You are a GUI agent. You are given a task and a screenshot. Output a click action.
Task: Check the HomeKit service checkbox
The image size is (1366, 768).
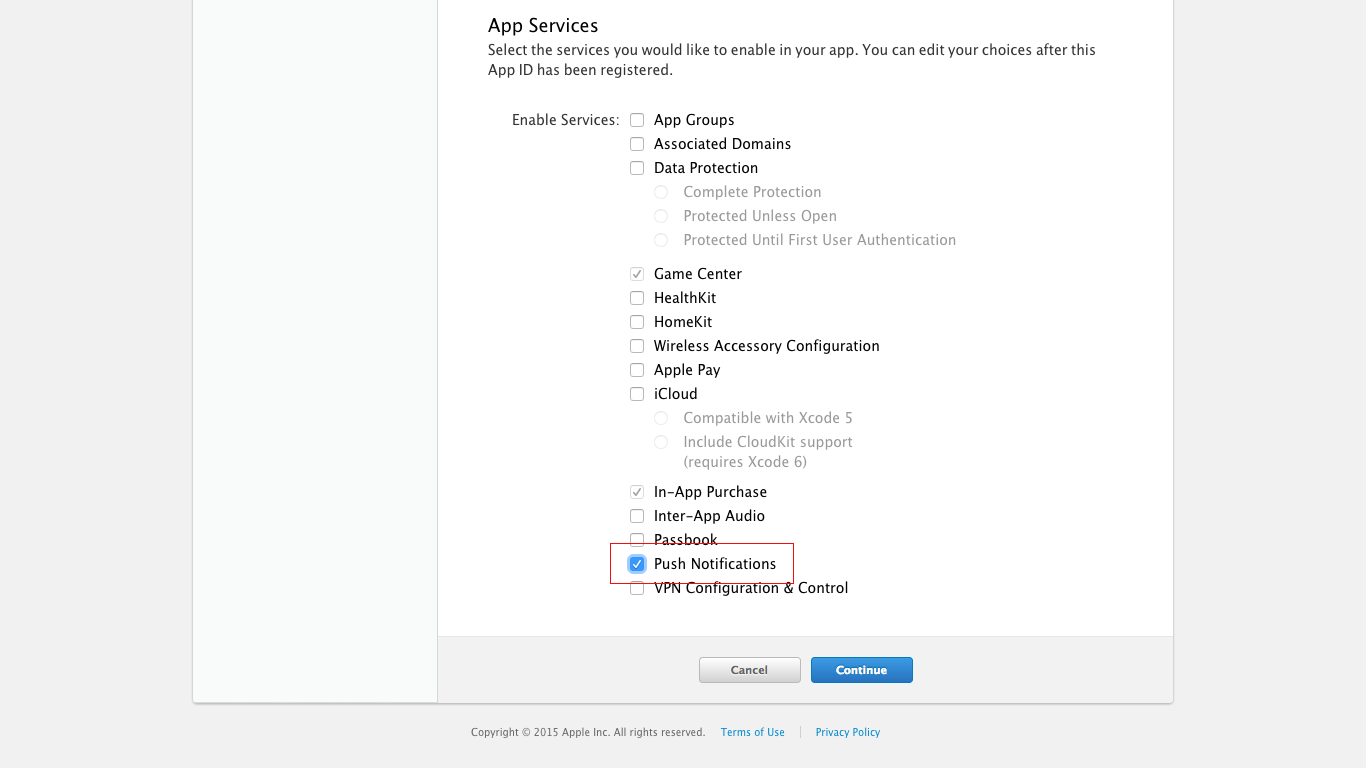click(637, 321)
